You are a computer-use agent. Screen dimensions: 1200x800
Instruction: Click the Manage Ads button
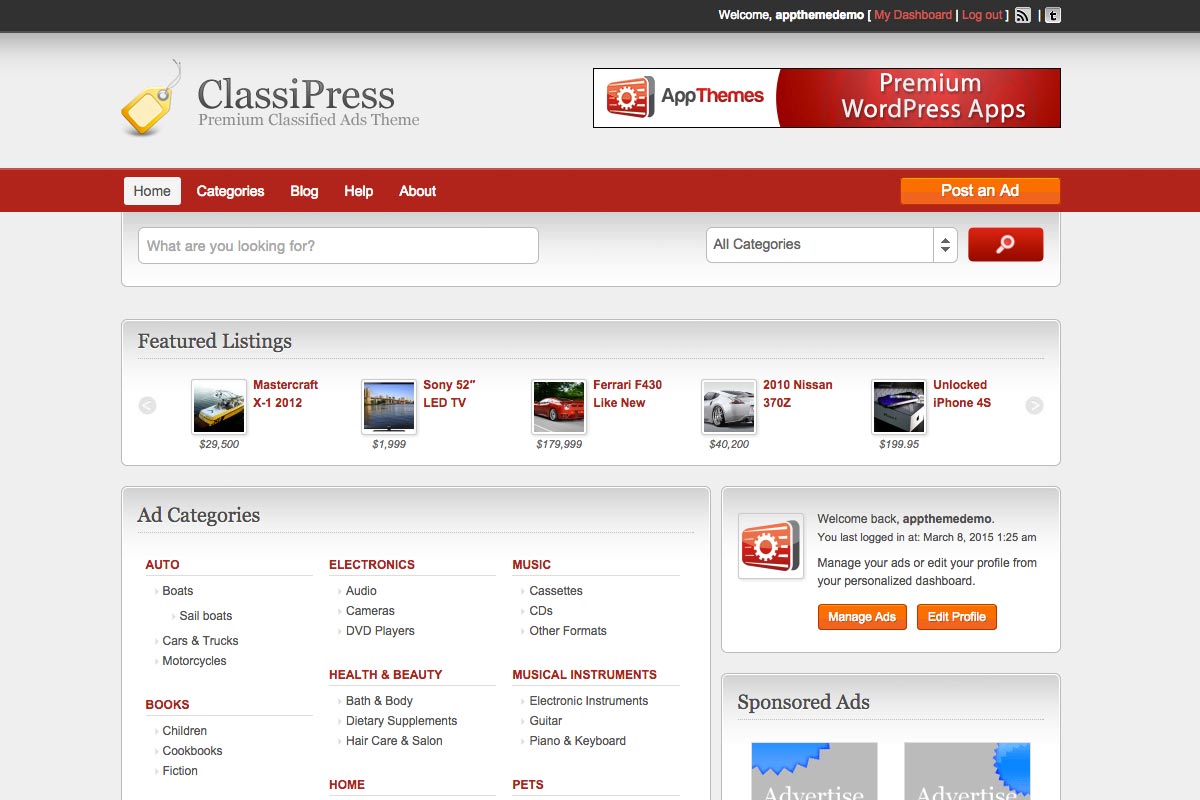pyautogui.click(x=862, y=617)
